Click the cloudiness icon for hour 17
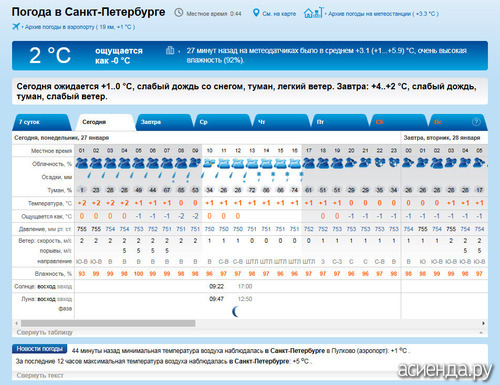 [x=309, y=163]
